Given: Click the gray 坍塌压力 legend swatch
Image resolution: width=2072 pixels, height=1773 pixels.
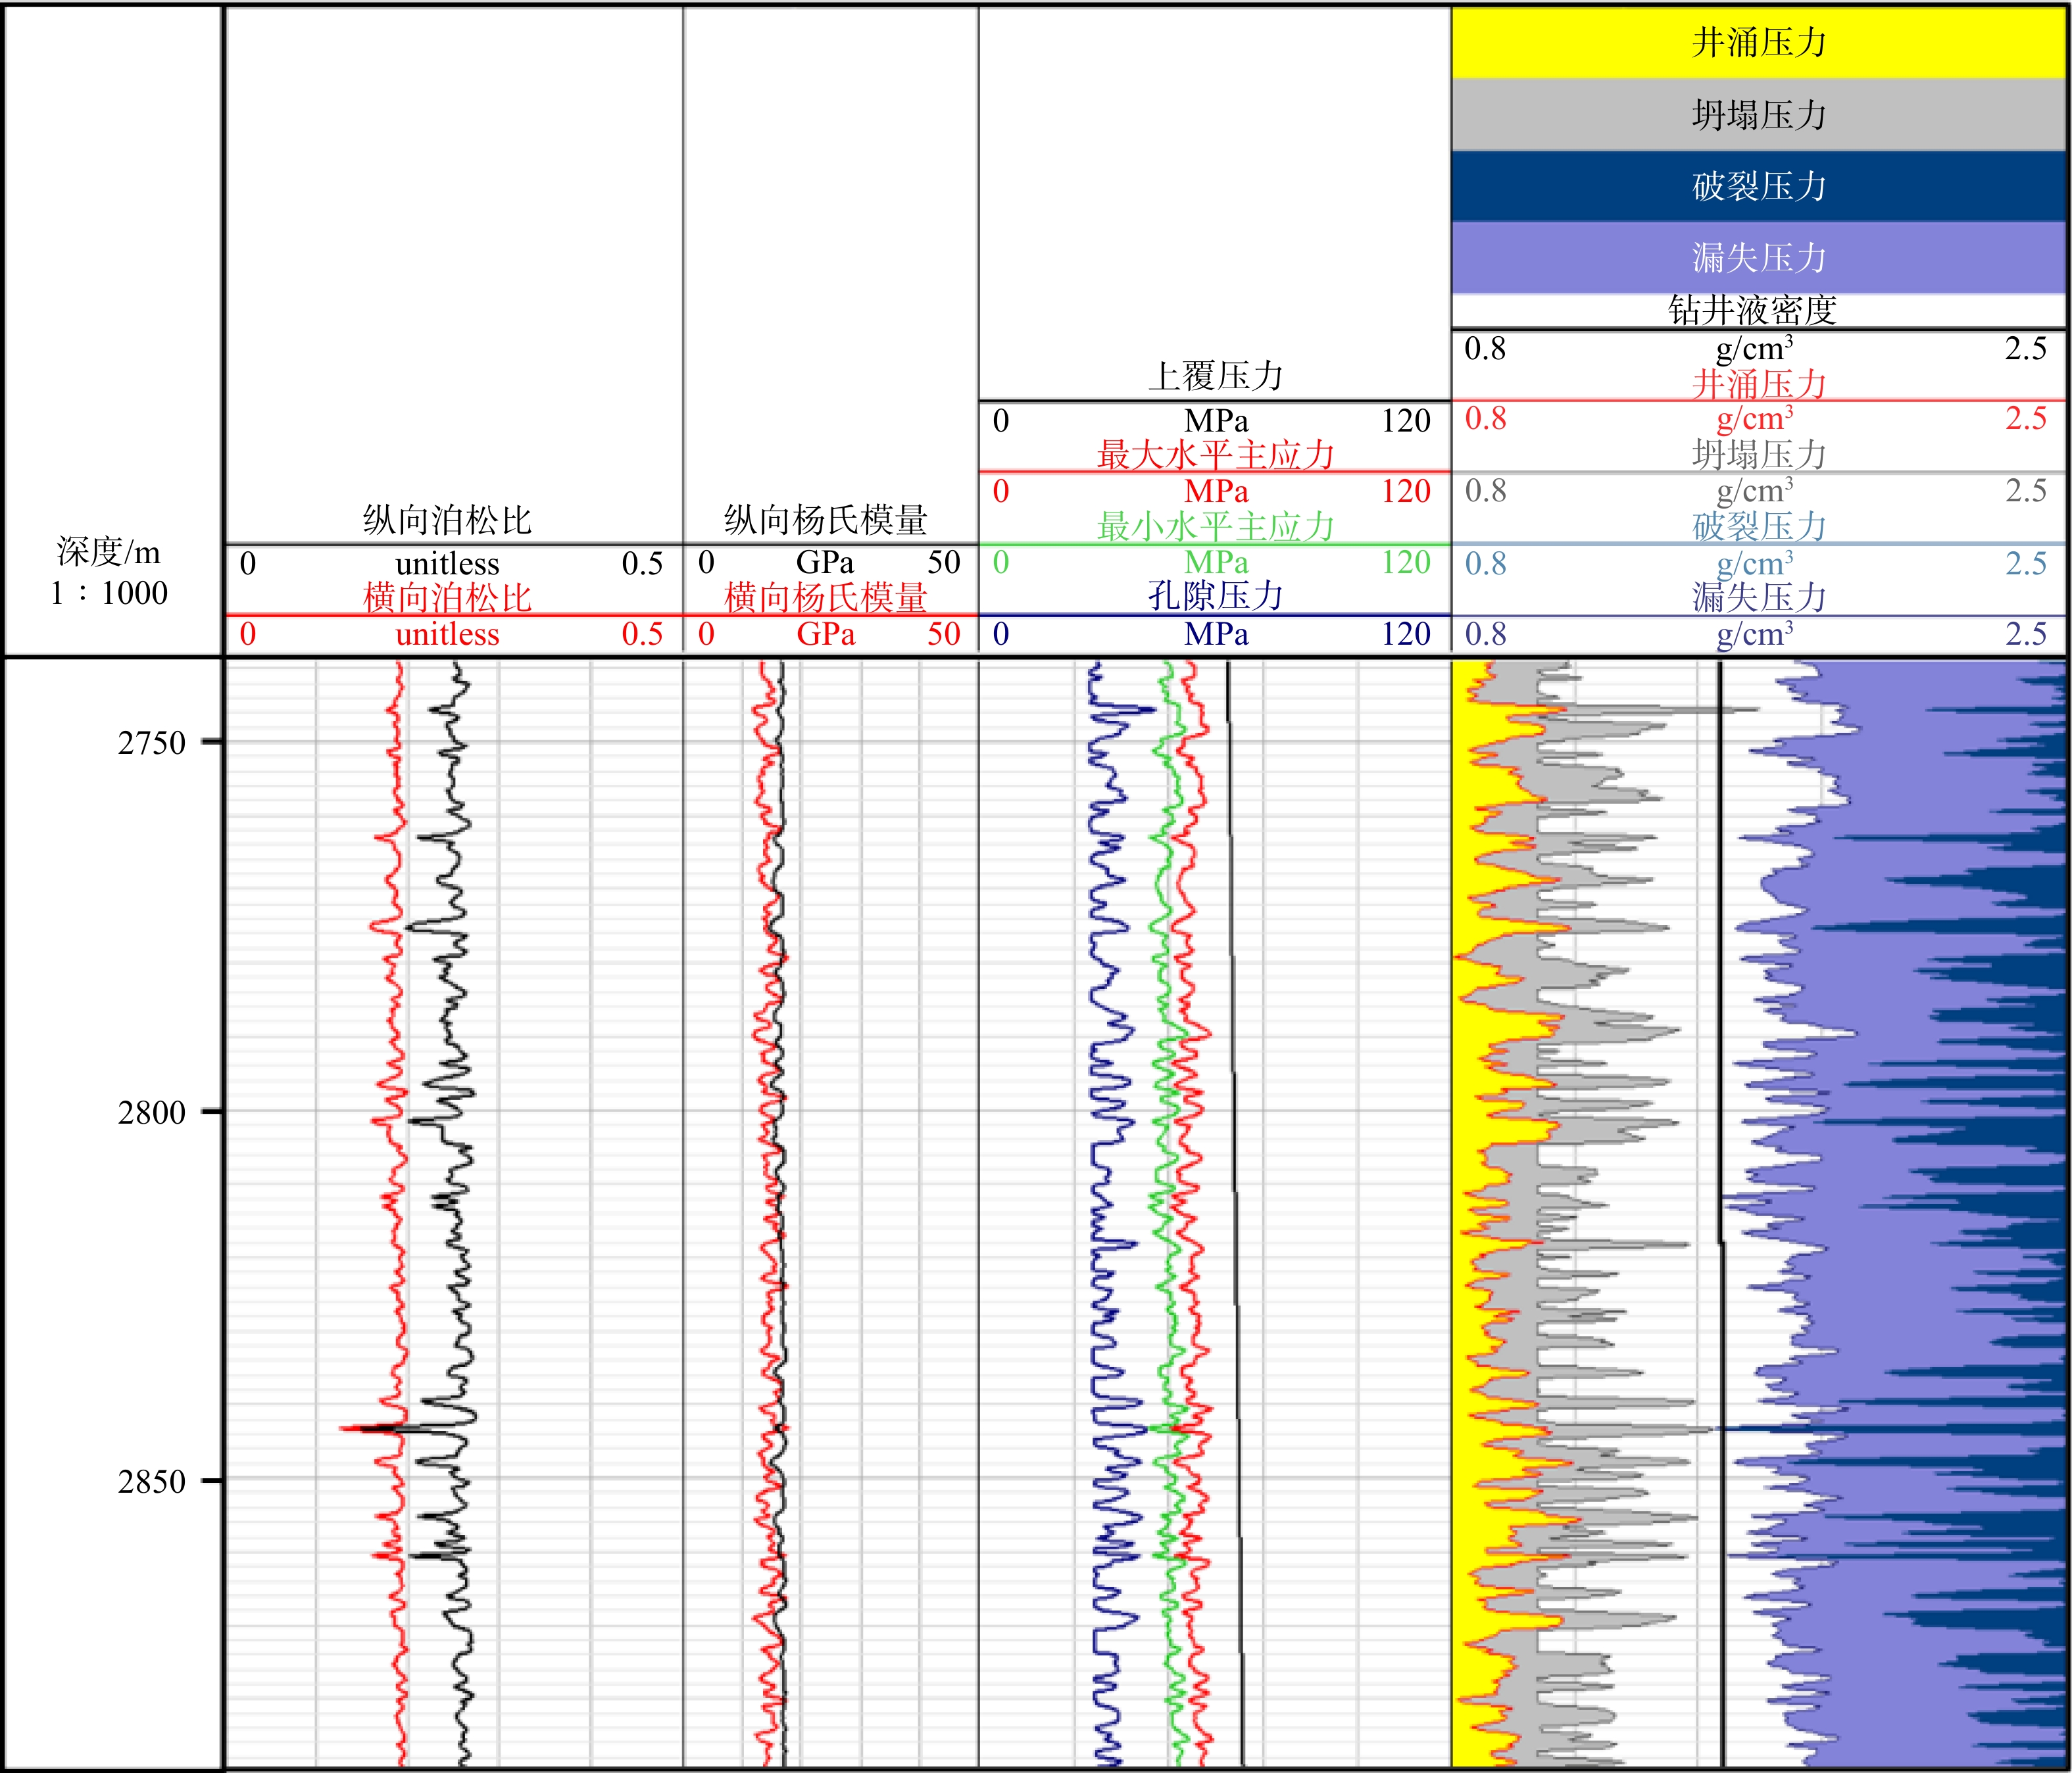Looking at the screenshot, I should pyautogui.click(x=1758, y=115).
